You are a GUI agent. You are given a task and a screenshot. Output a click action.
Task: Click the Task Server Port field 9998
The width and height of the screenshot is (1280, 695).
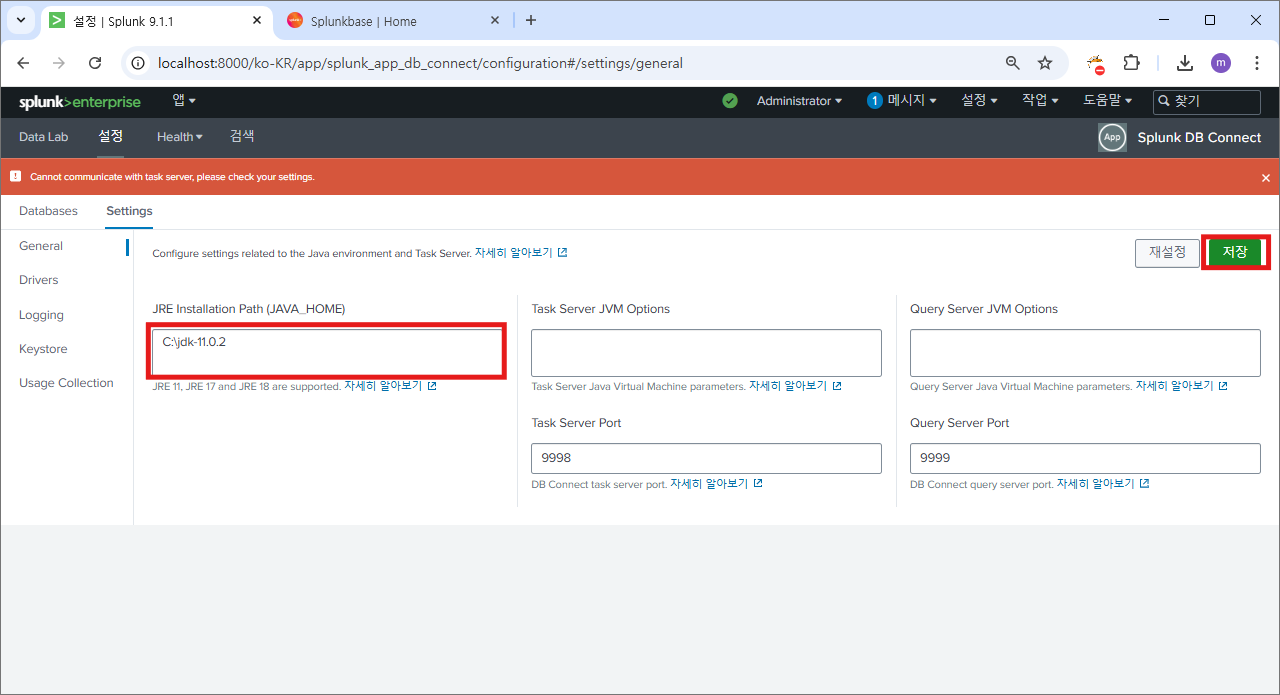(x=706, y=458)
